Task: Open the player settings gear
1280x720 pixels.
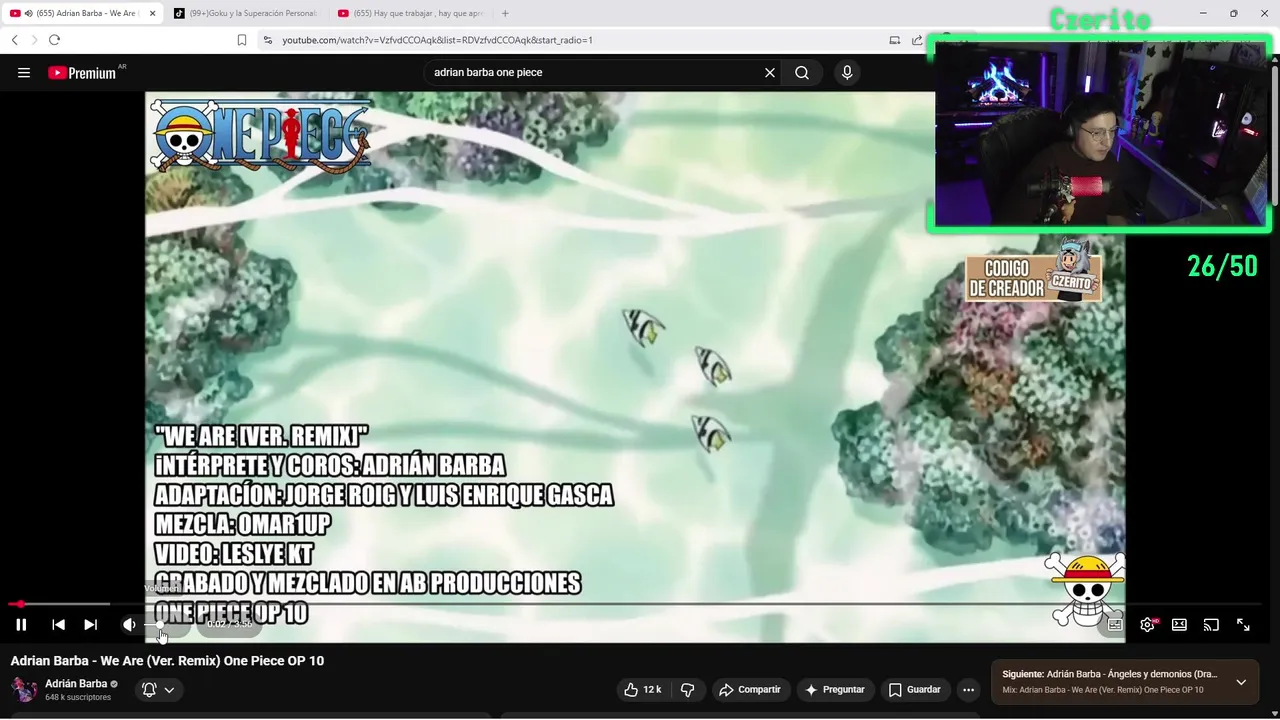Action: pyautogui.click(x=1148, y=625)
